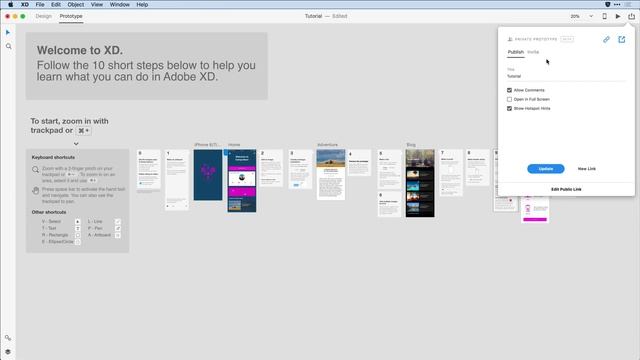Viewport: 640px width, 360px height.
Task: Toggle the Show Hotspot Hints checkbox
Action: 509,109
